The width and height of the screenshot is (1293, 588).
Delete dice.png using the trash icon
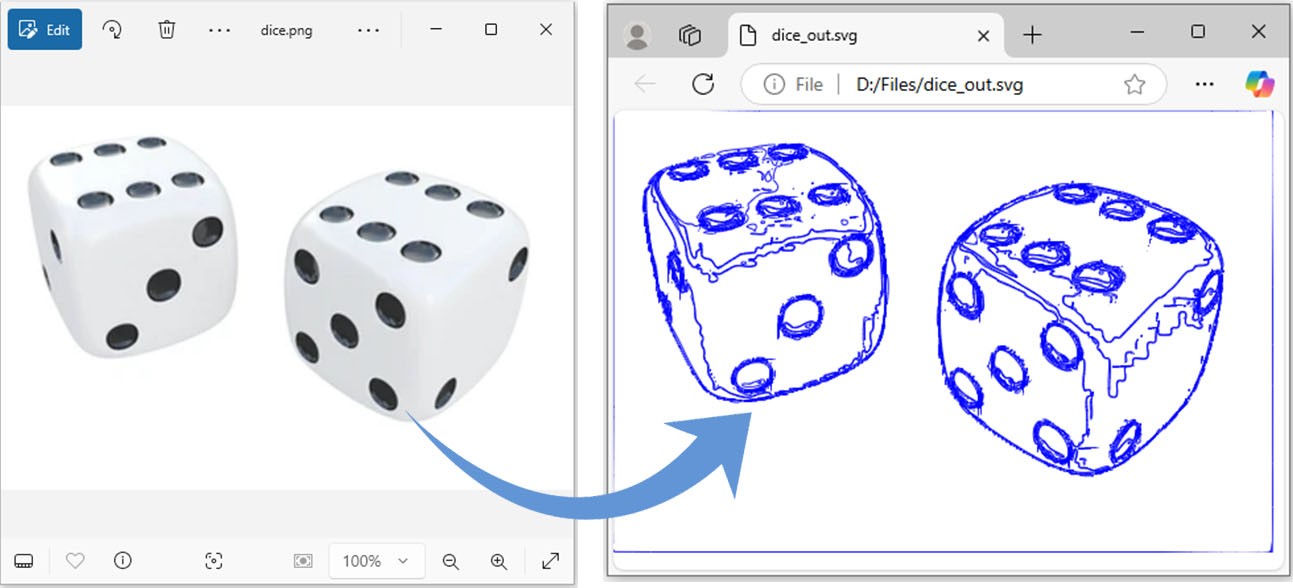click(x=166, y=29)
